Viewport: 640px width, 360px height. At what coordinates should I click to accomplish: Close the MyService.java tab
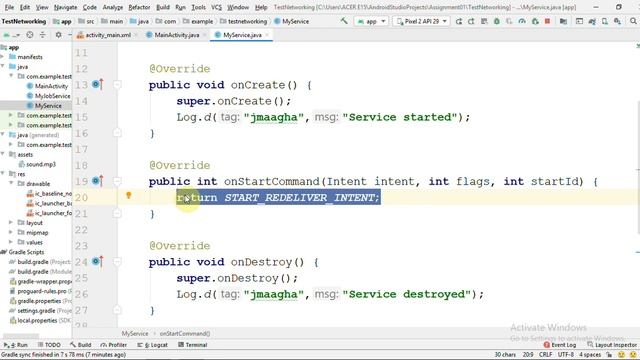[x=267, y=35]
